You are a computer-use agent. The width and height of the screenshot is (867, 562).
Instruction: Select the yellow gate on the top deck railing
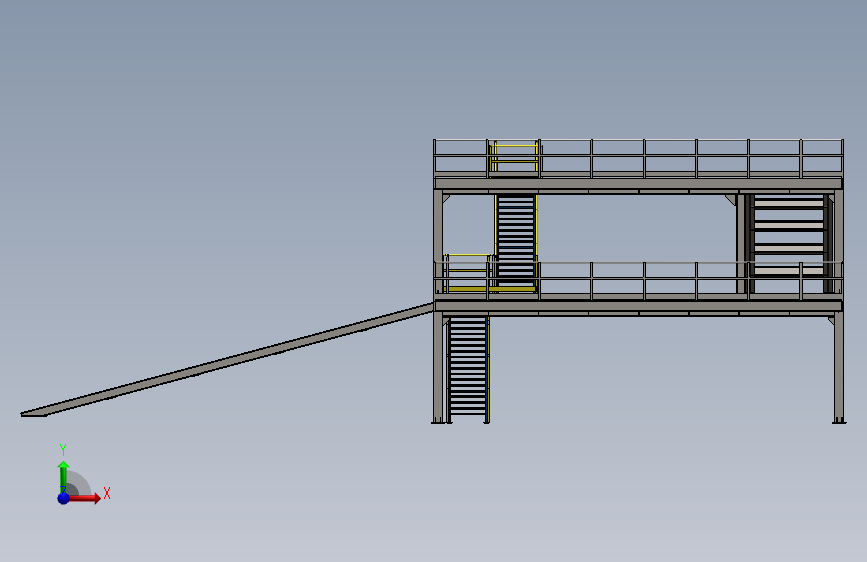(x=515, y=157)
